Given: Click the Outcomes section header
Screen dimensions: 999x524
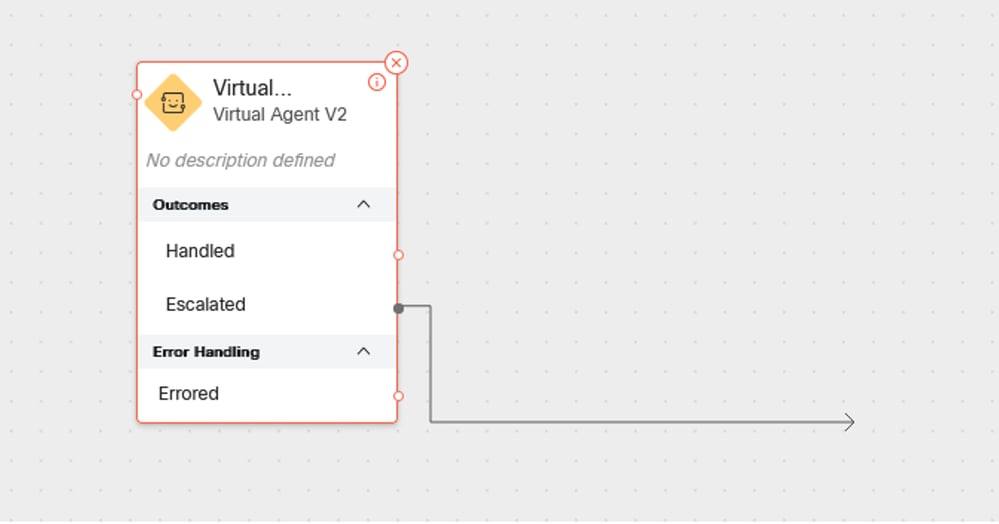Looking at the screenshot, I should 267,205.
